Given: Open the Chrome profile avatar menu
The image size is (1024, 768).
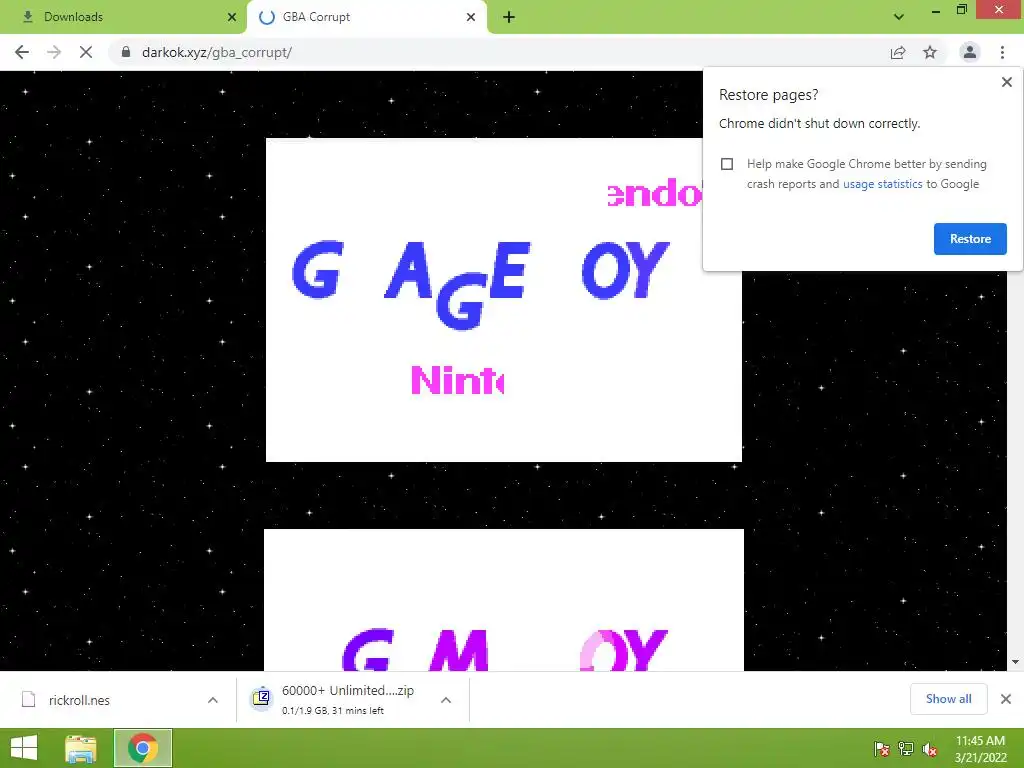Looking at the screenshot, I should [x=970, y=52].
